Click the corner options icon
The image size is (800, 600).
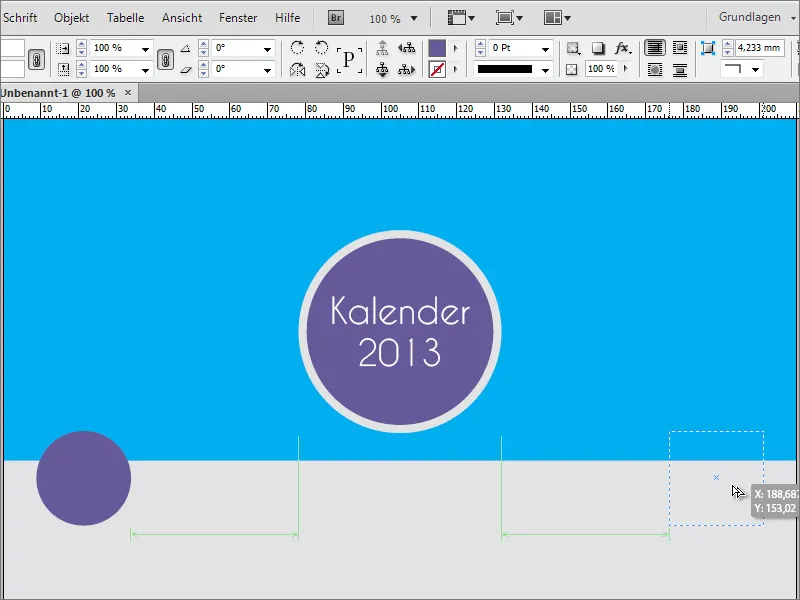coord(708,48)
